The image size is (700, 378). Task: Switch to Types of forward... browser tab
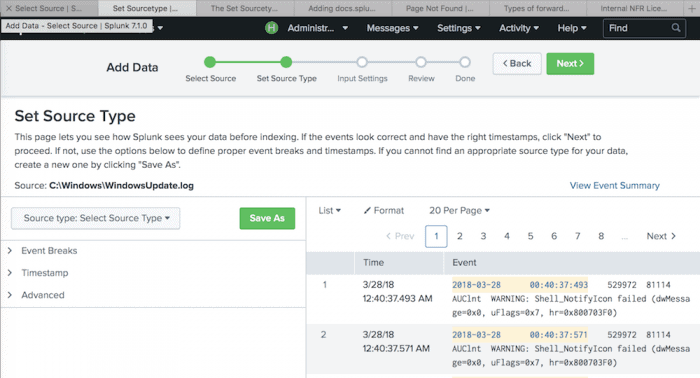point(538,8)
